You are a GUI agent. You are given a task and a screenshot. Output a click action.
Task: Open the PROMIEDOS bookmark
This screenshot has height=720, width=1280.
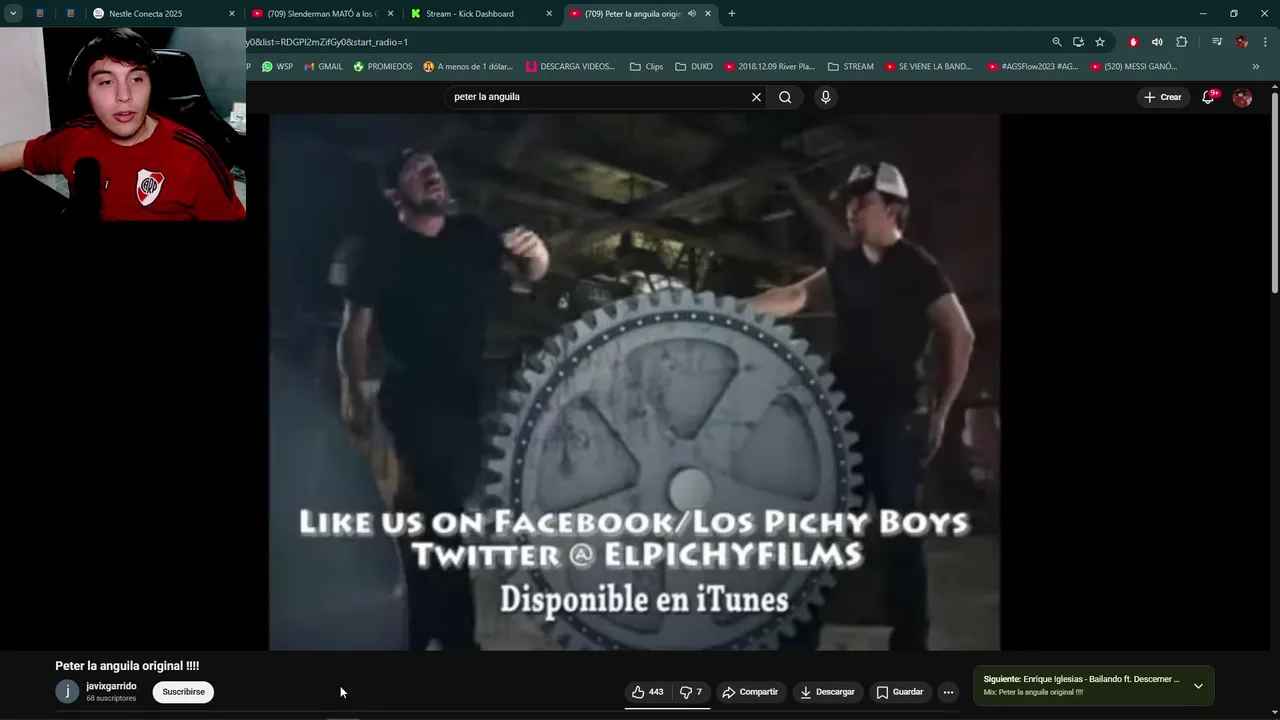click(382, 67)
